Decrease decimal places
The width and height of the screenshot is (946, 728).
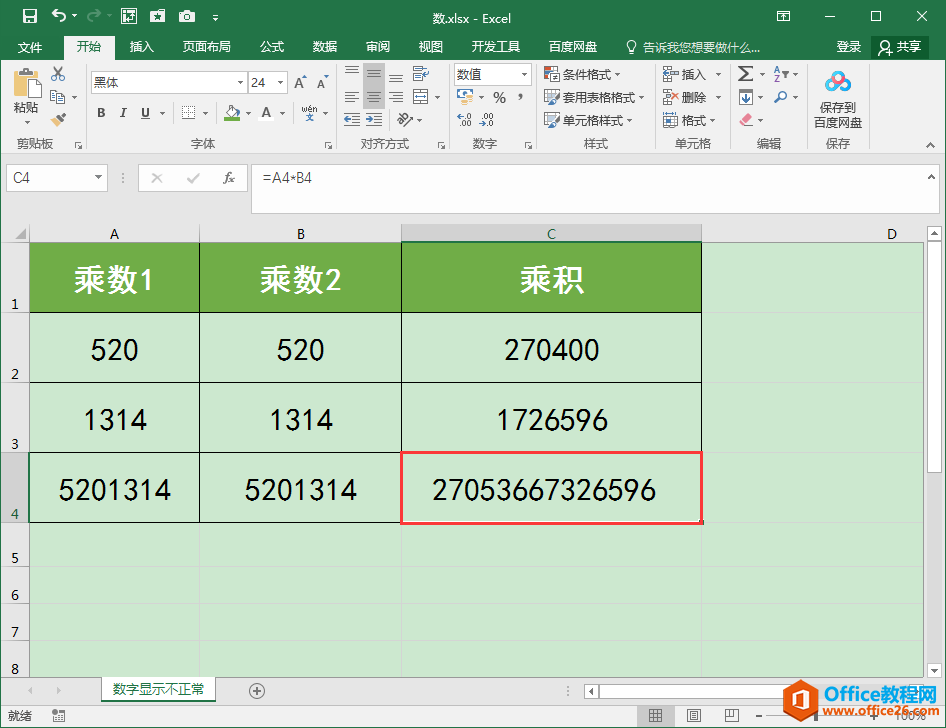[x=486, y=119]
